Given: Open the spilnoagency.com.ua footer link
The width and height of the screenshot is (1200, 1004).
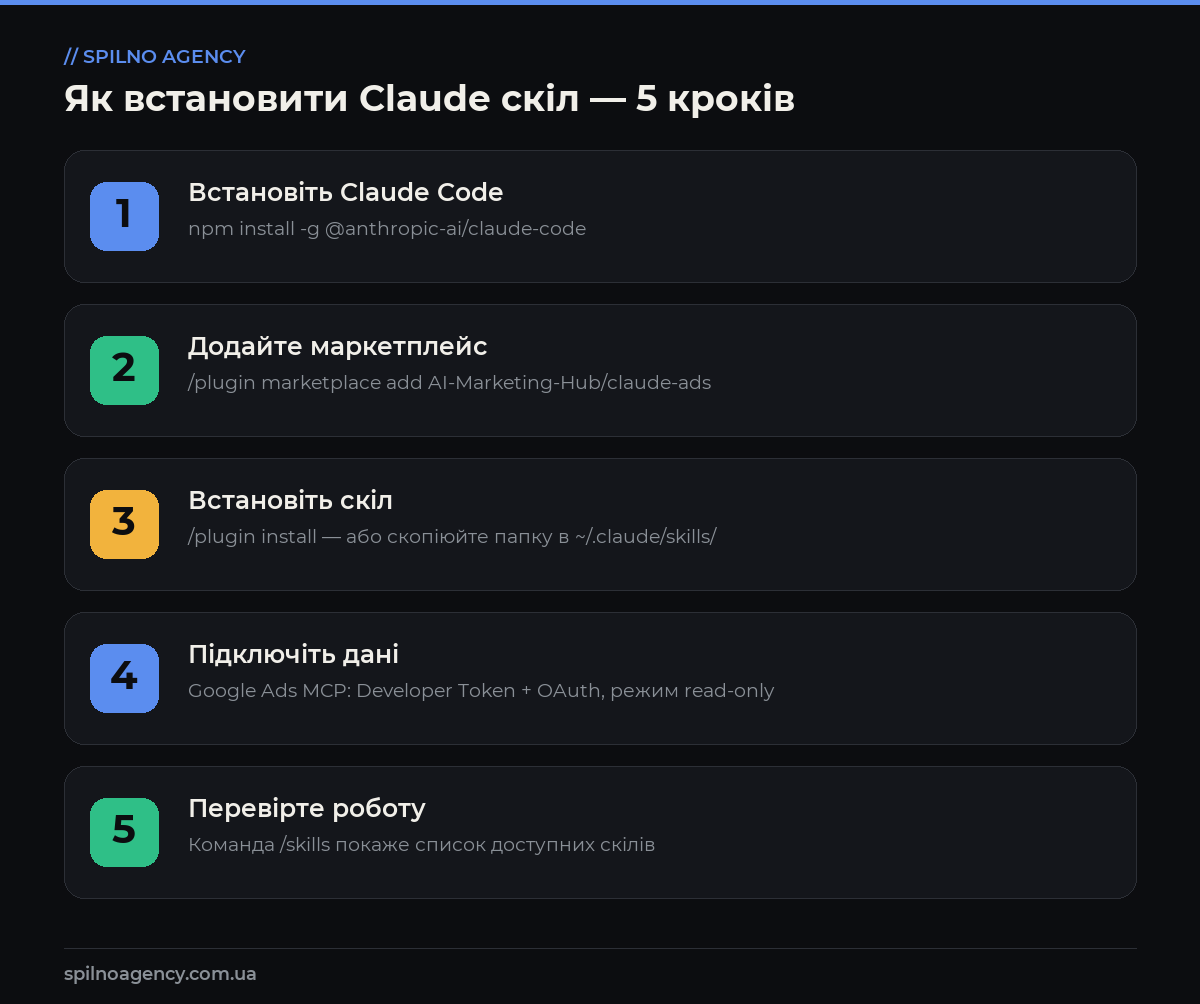Looking at the screenshot, I should (x=160, y=974).
